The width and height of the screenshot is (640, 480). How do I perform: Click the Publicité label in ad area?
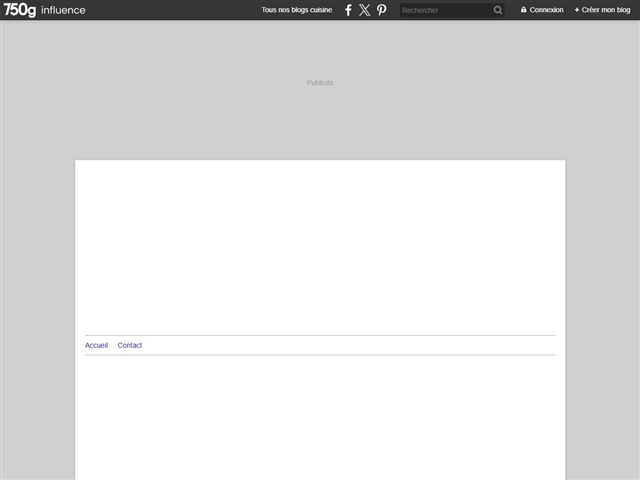pos(320,83)
